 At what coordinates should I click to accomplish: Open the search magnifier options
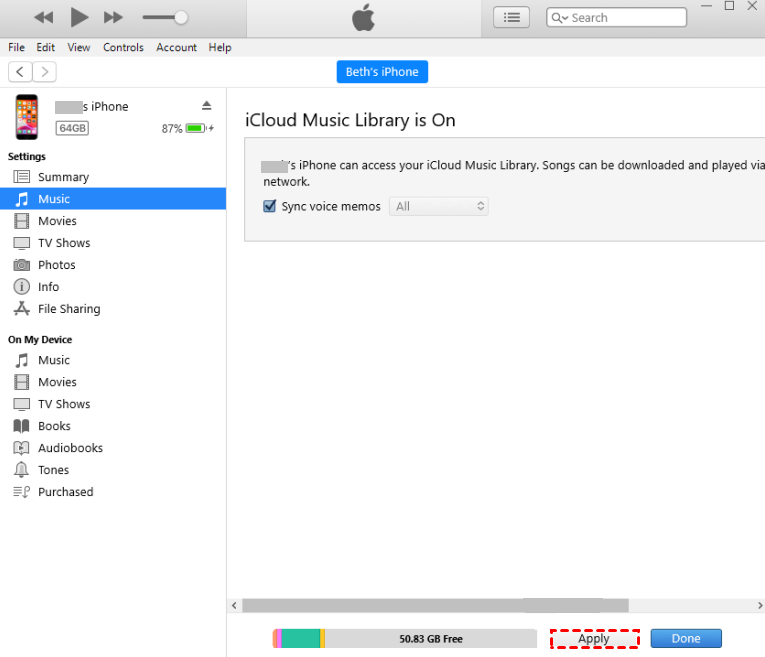tap(559, 18)
